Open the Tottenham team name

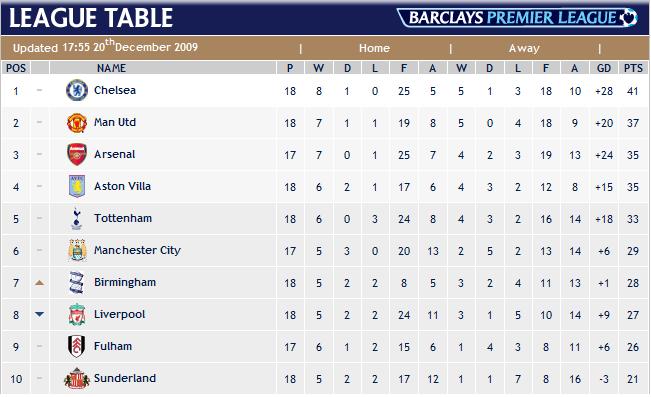pos(123,218)
